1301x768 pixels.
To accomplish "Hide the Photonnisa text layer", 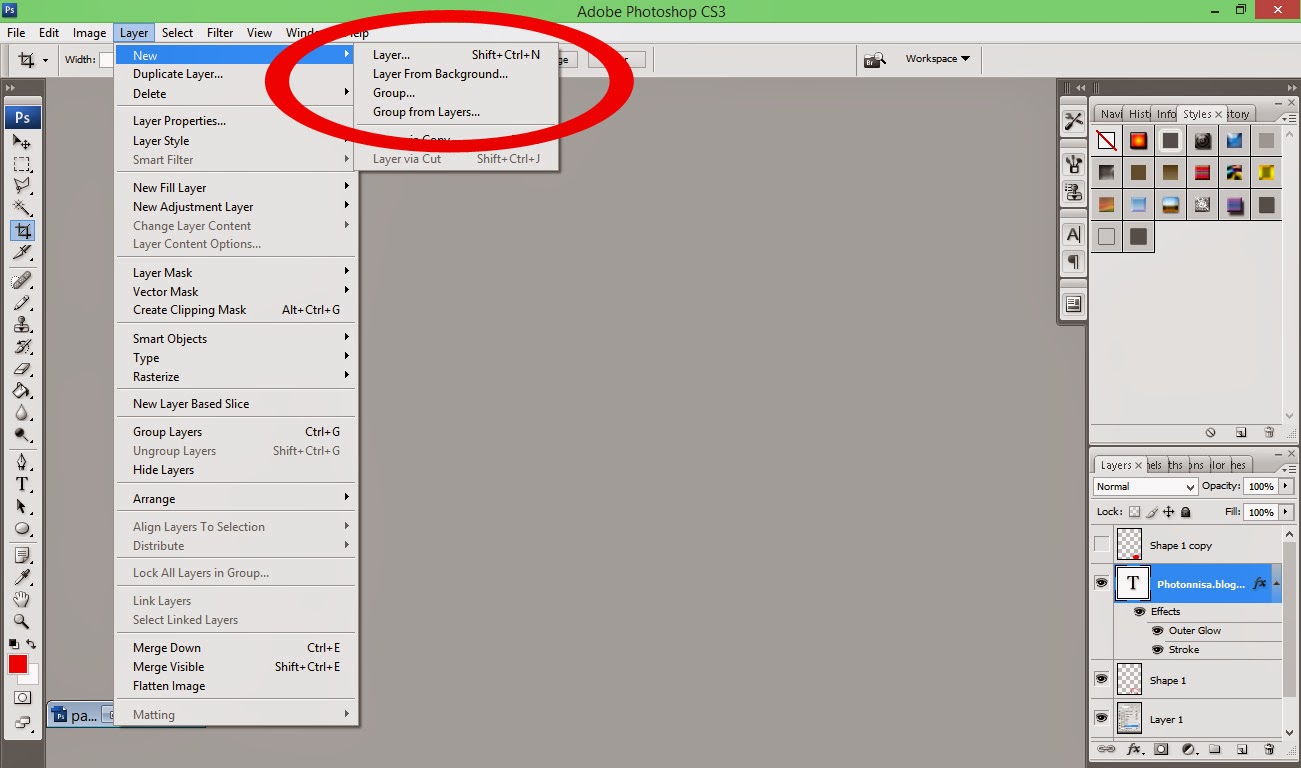I will (x=1101, y=583).
